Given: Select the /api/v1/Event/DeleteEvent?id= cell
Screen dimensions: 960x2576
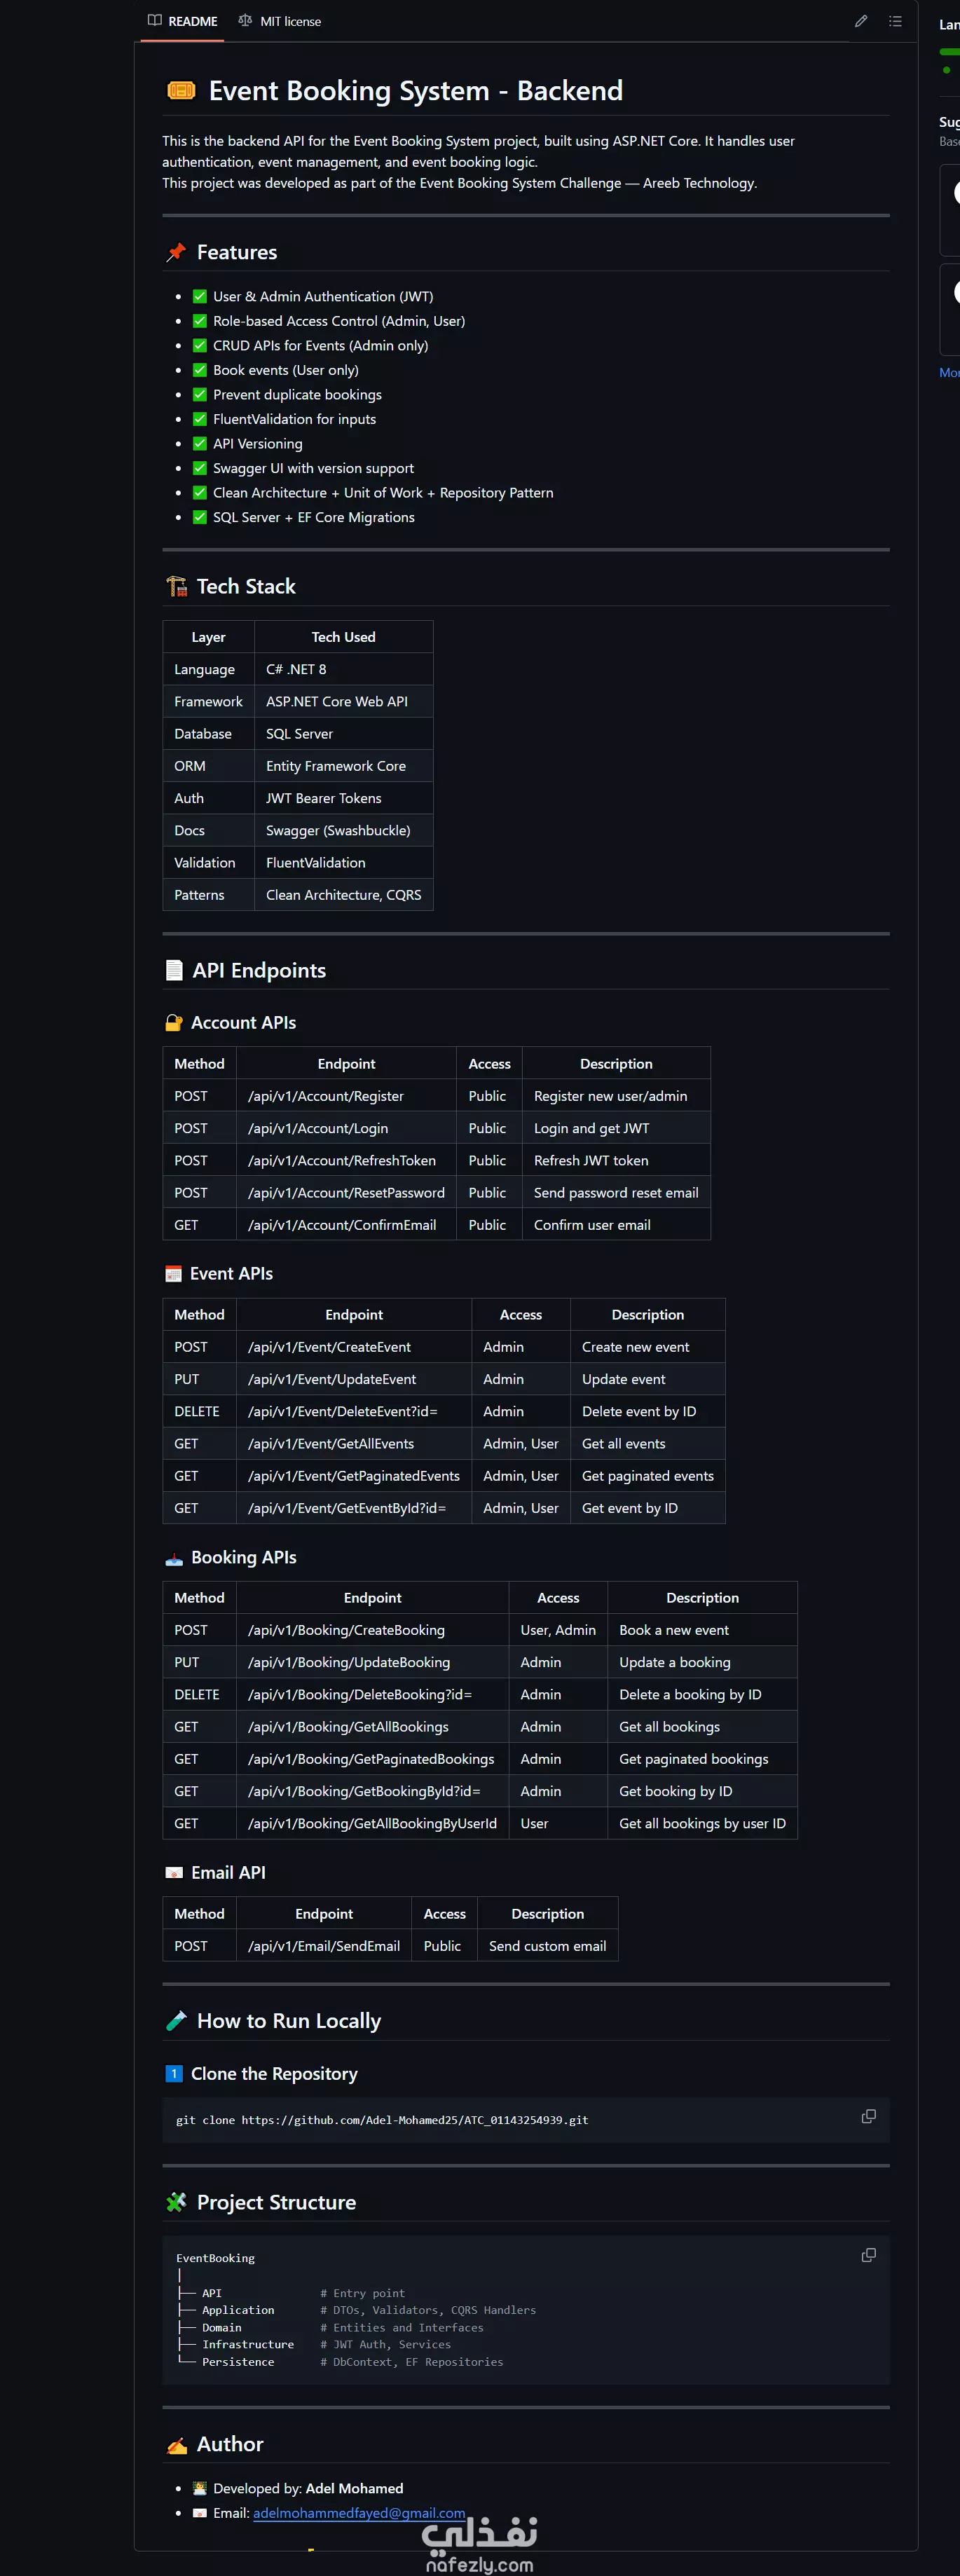Looking at the screenshot, I should 354,1411.
